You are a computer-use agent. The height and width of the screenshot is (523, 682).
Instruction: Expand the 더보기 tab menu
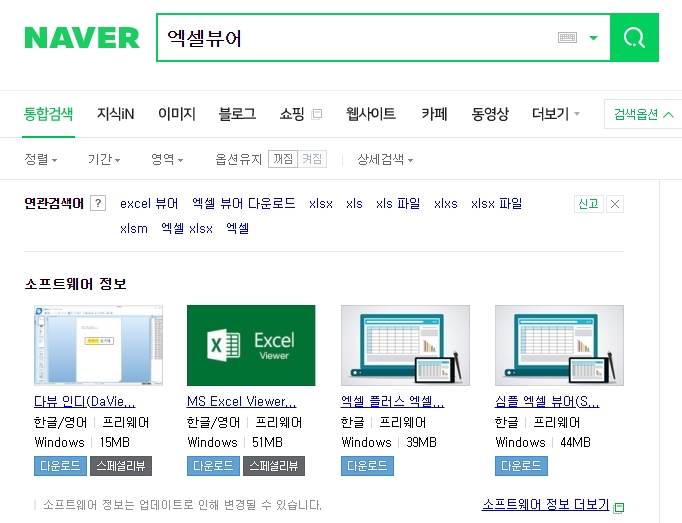point(555,114)
